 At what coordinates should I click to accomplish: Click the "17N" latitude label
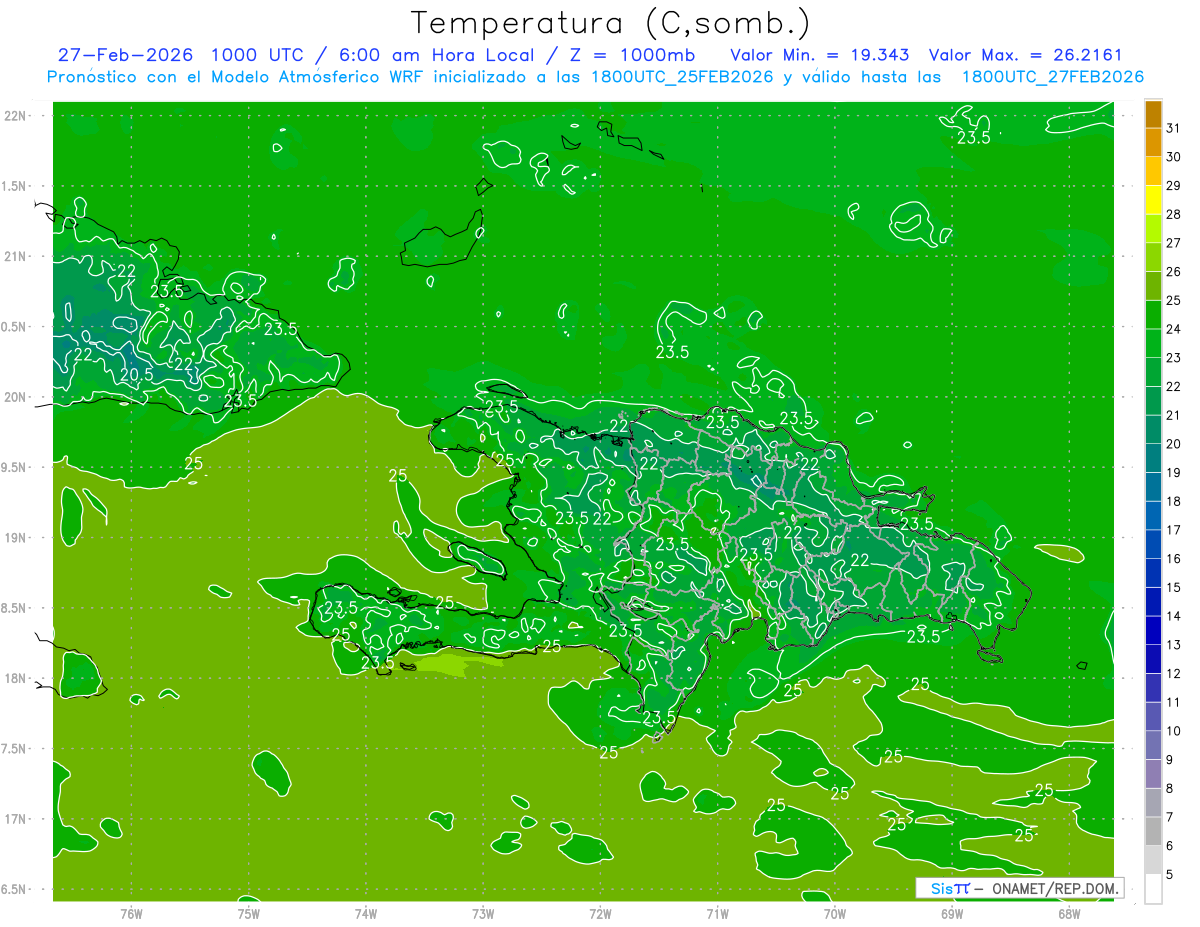pos(16,819)
